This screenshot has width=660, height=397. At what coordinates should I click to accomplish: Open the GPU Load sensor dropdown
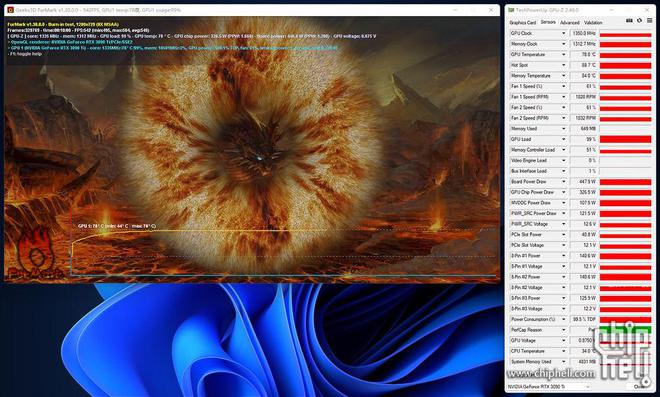click(x=563, y=139)
